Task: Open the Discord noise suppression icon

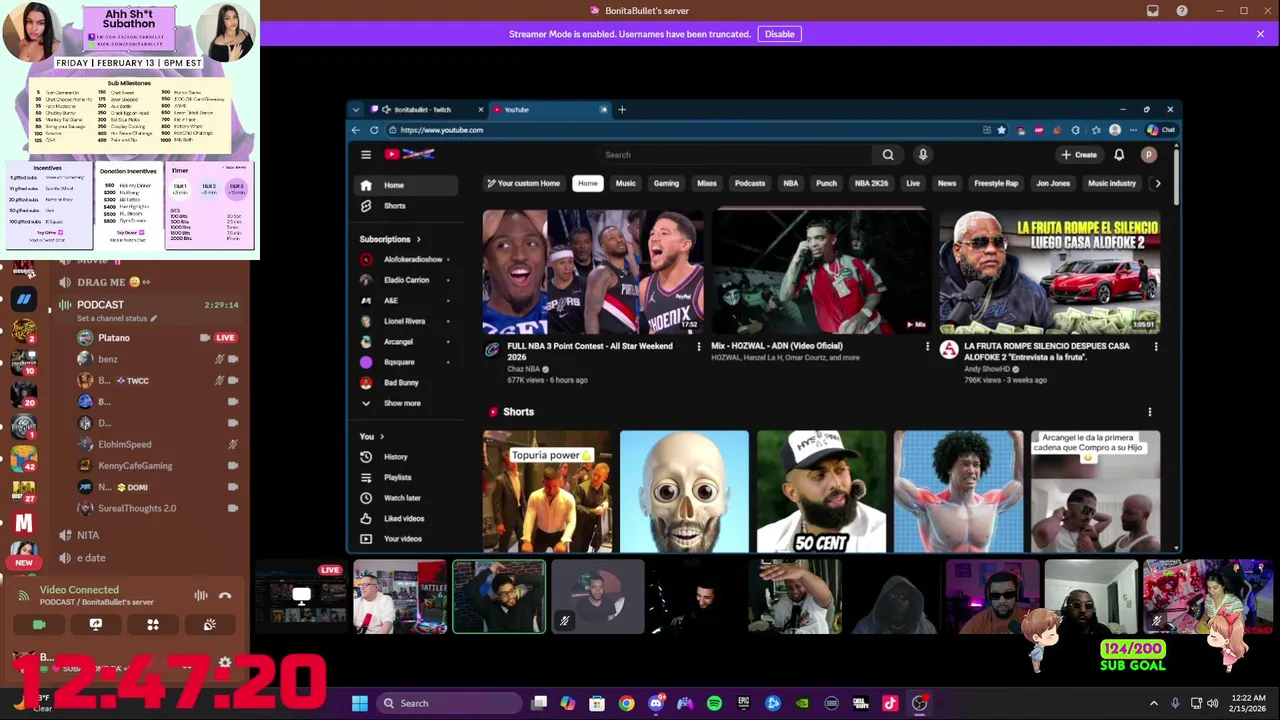Action: (x=201, y=596)
